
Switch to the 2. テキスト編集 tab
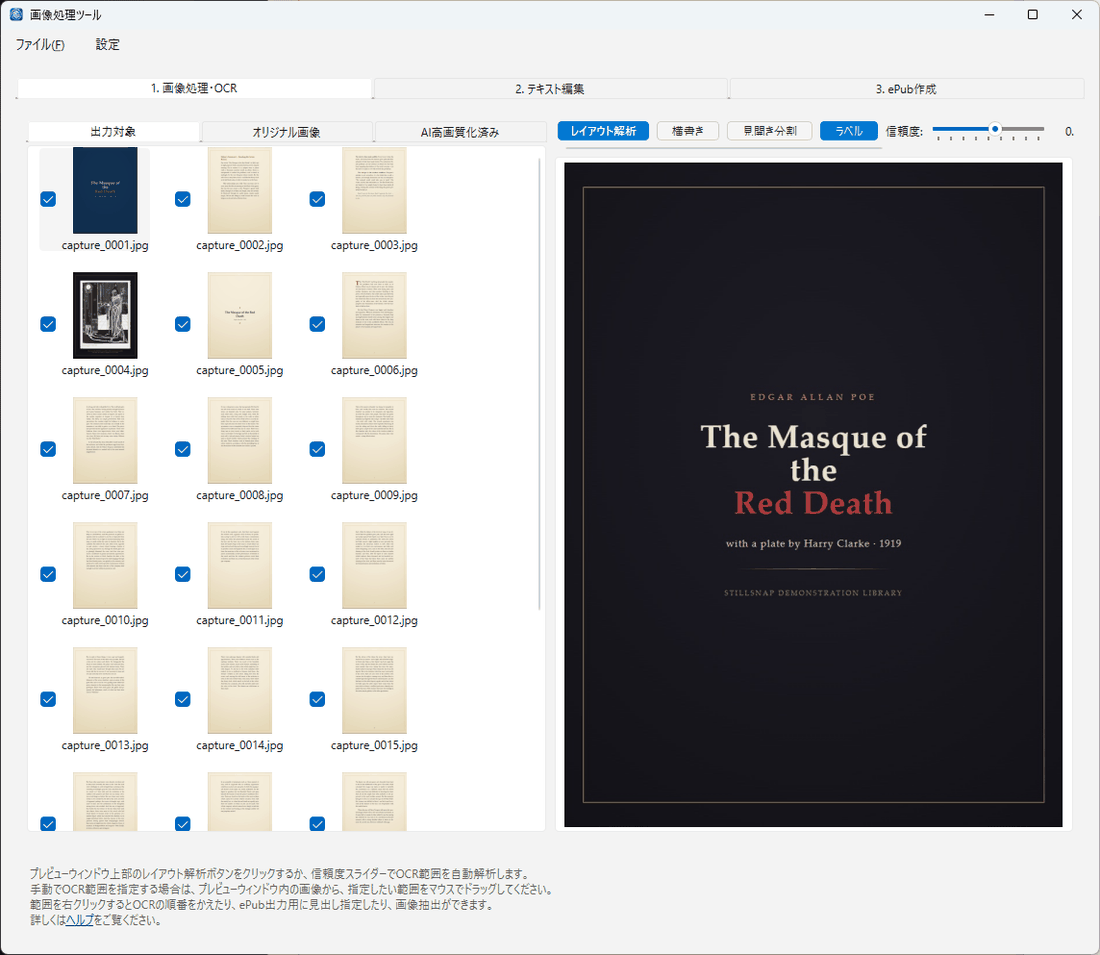(x=550, y=89)
